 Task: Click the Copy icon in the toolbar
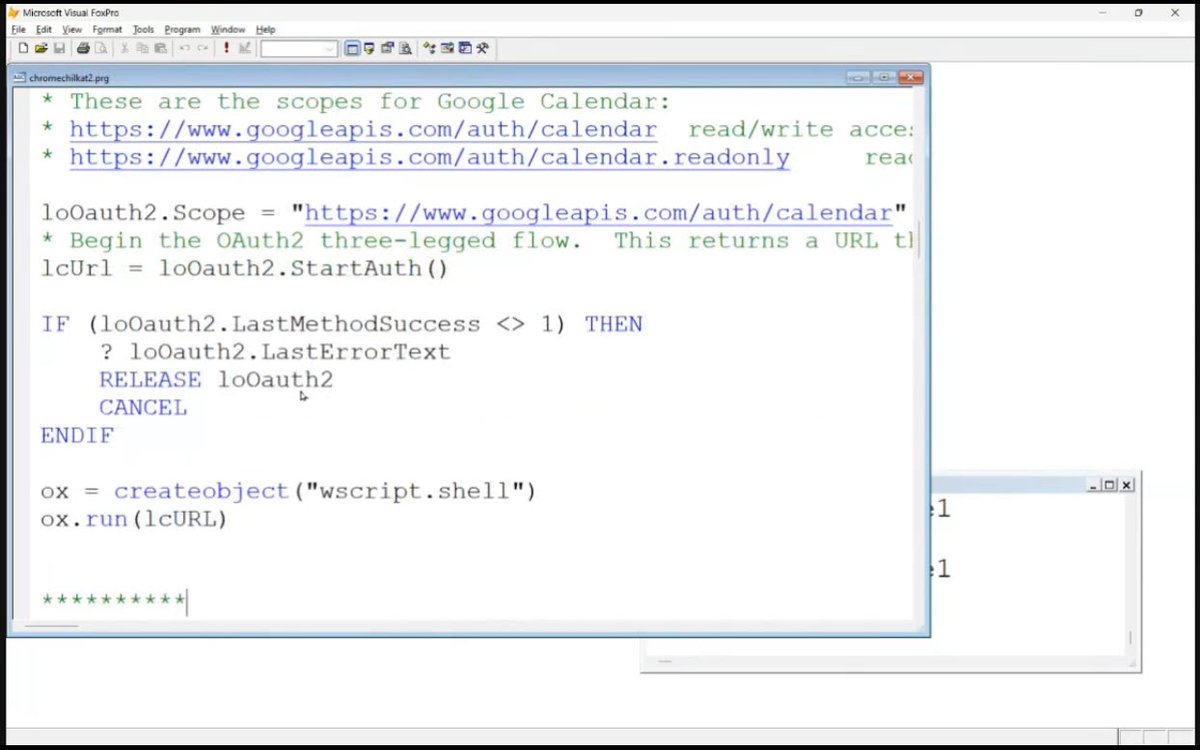[142, 48]
